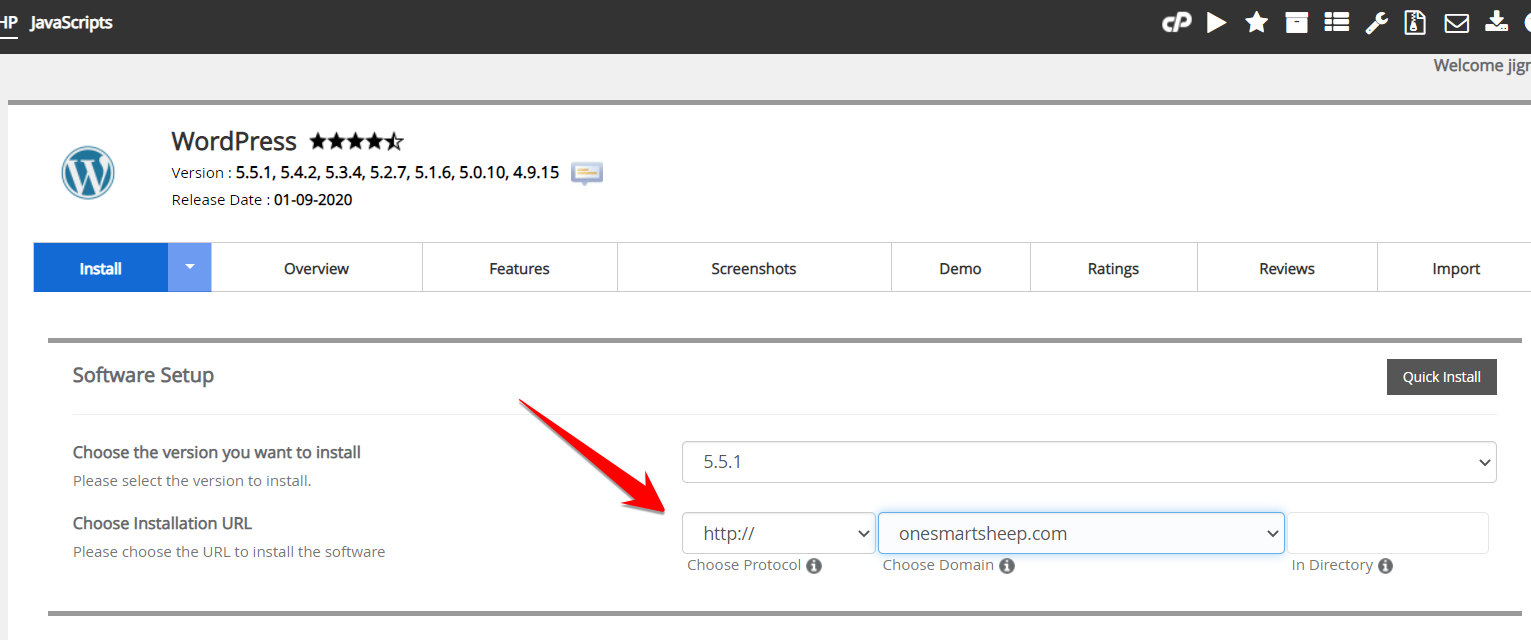Open the JavaScripts menu
1531x640 pixels.
[71, 22]
